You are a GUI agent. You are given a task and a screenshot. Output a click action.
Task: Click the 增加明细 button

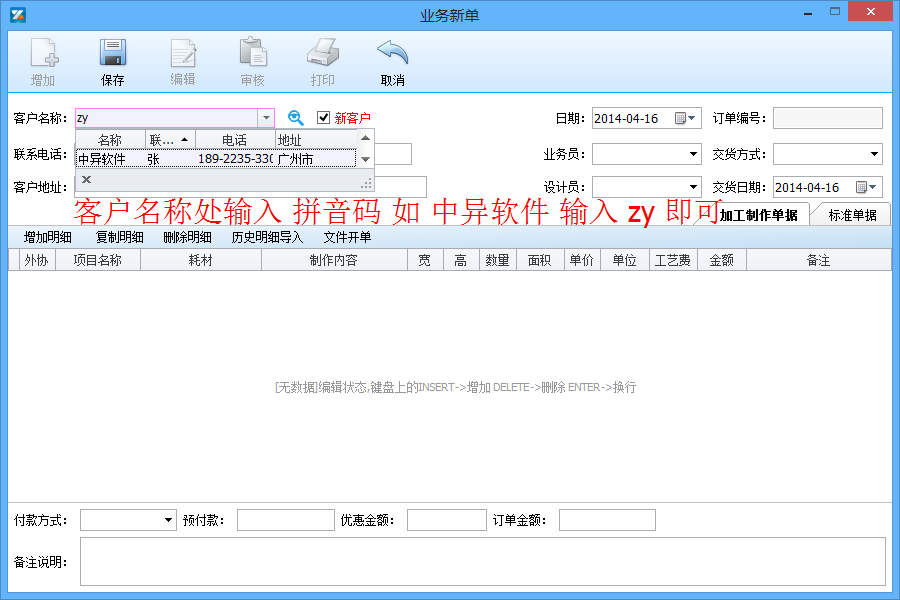coord(48,237)
